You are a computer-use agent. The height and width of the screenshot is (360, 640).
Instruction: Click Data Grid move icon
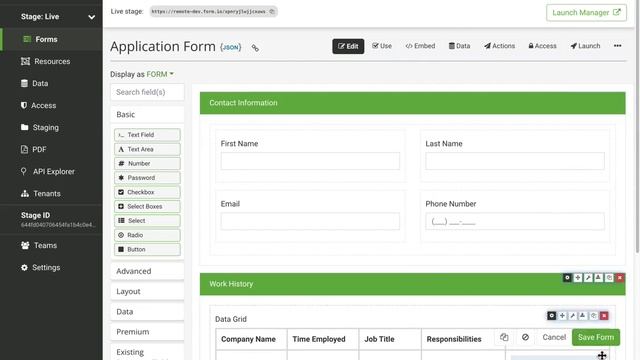(x=562, y=316)
